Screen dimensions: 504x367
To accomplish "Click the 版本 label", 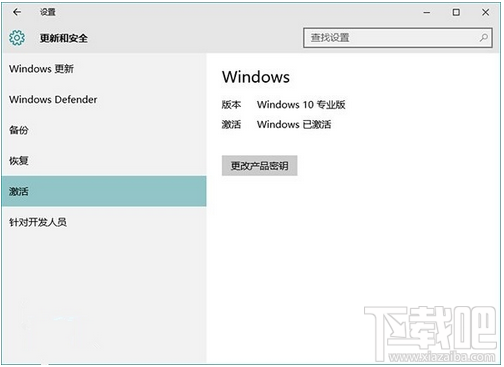I will [x=231, y=105].
